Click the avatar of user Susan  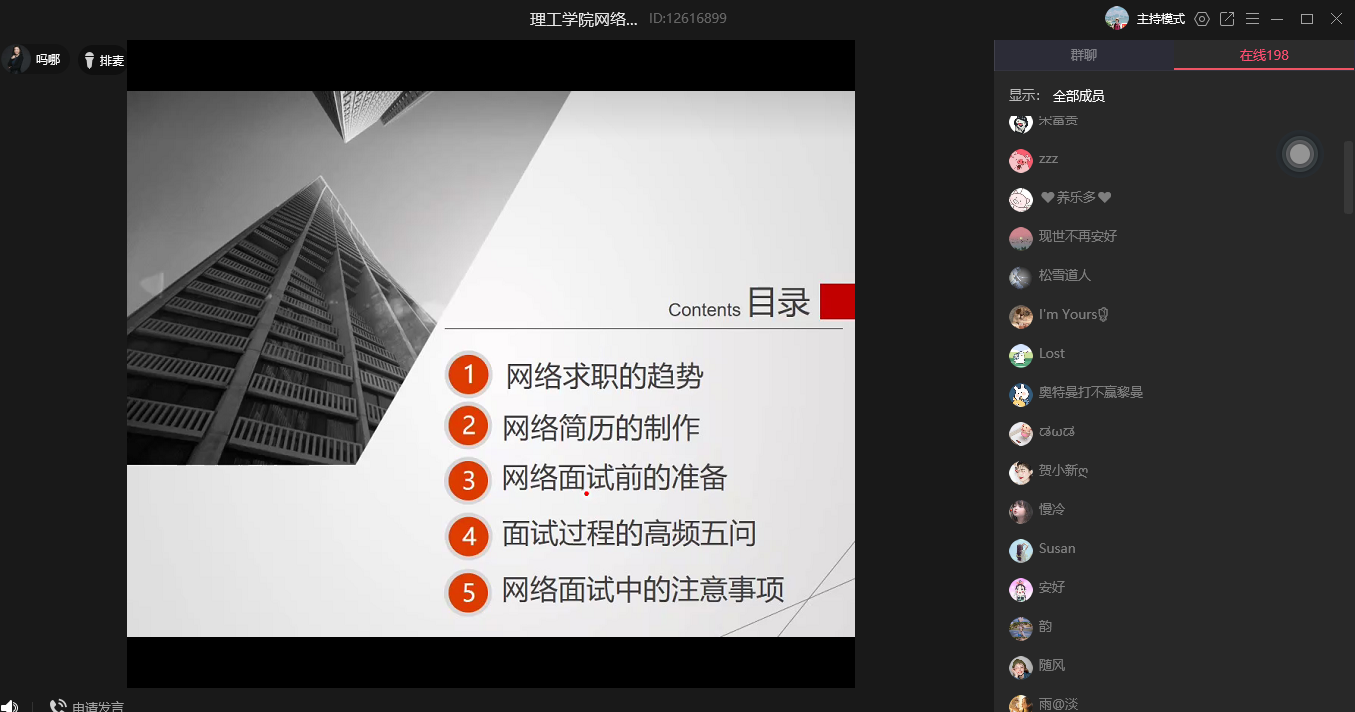pos(1020,550)
